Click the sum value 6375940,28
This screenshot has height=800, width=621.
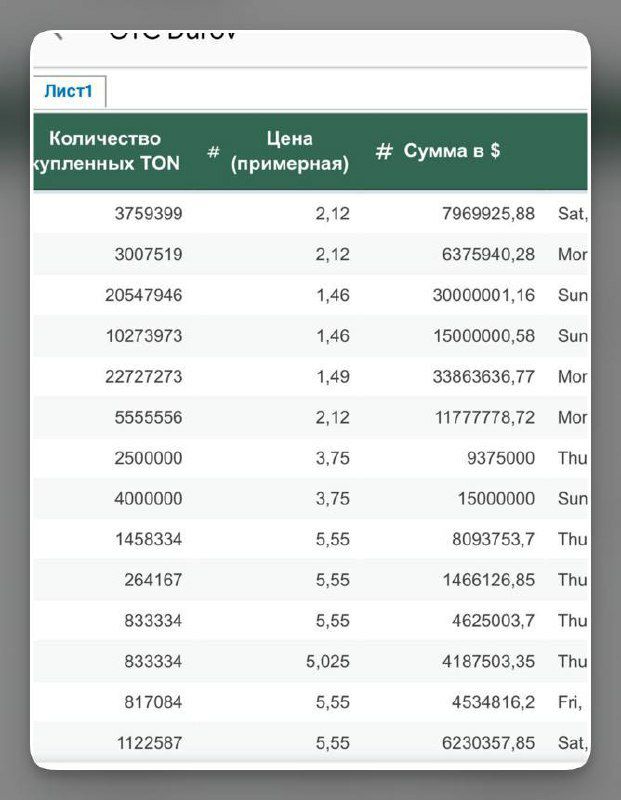(488, 254)
